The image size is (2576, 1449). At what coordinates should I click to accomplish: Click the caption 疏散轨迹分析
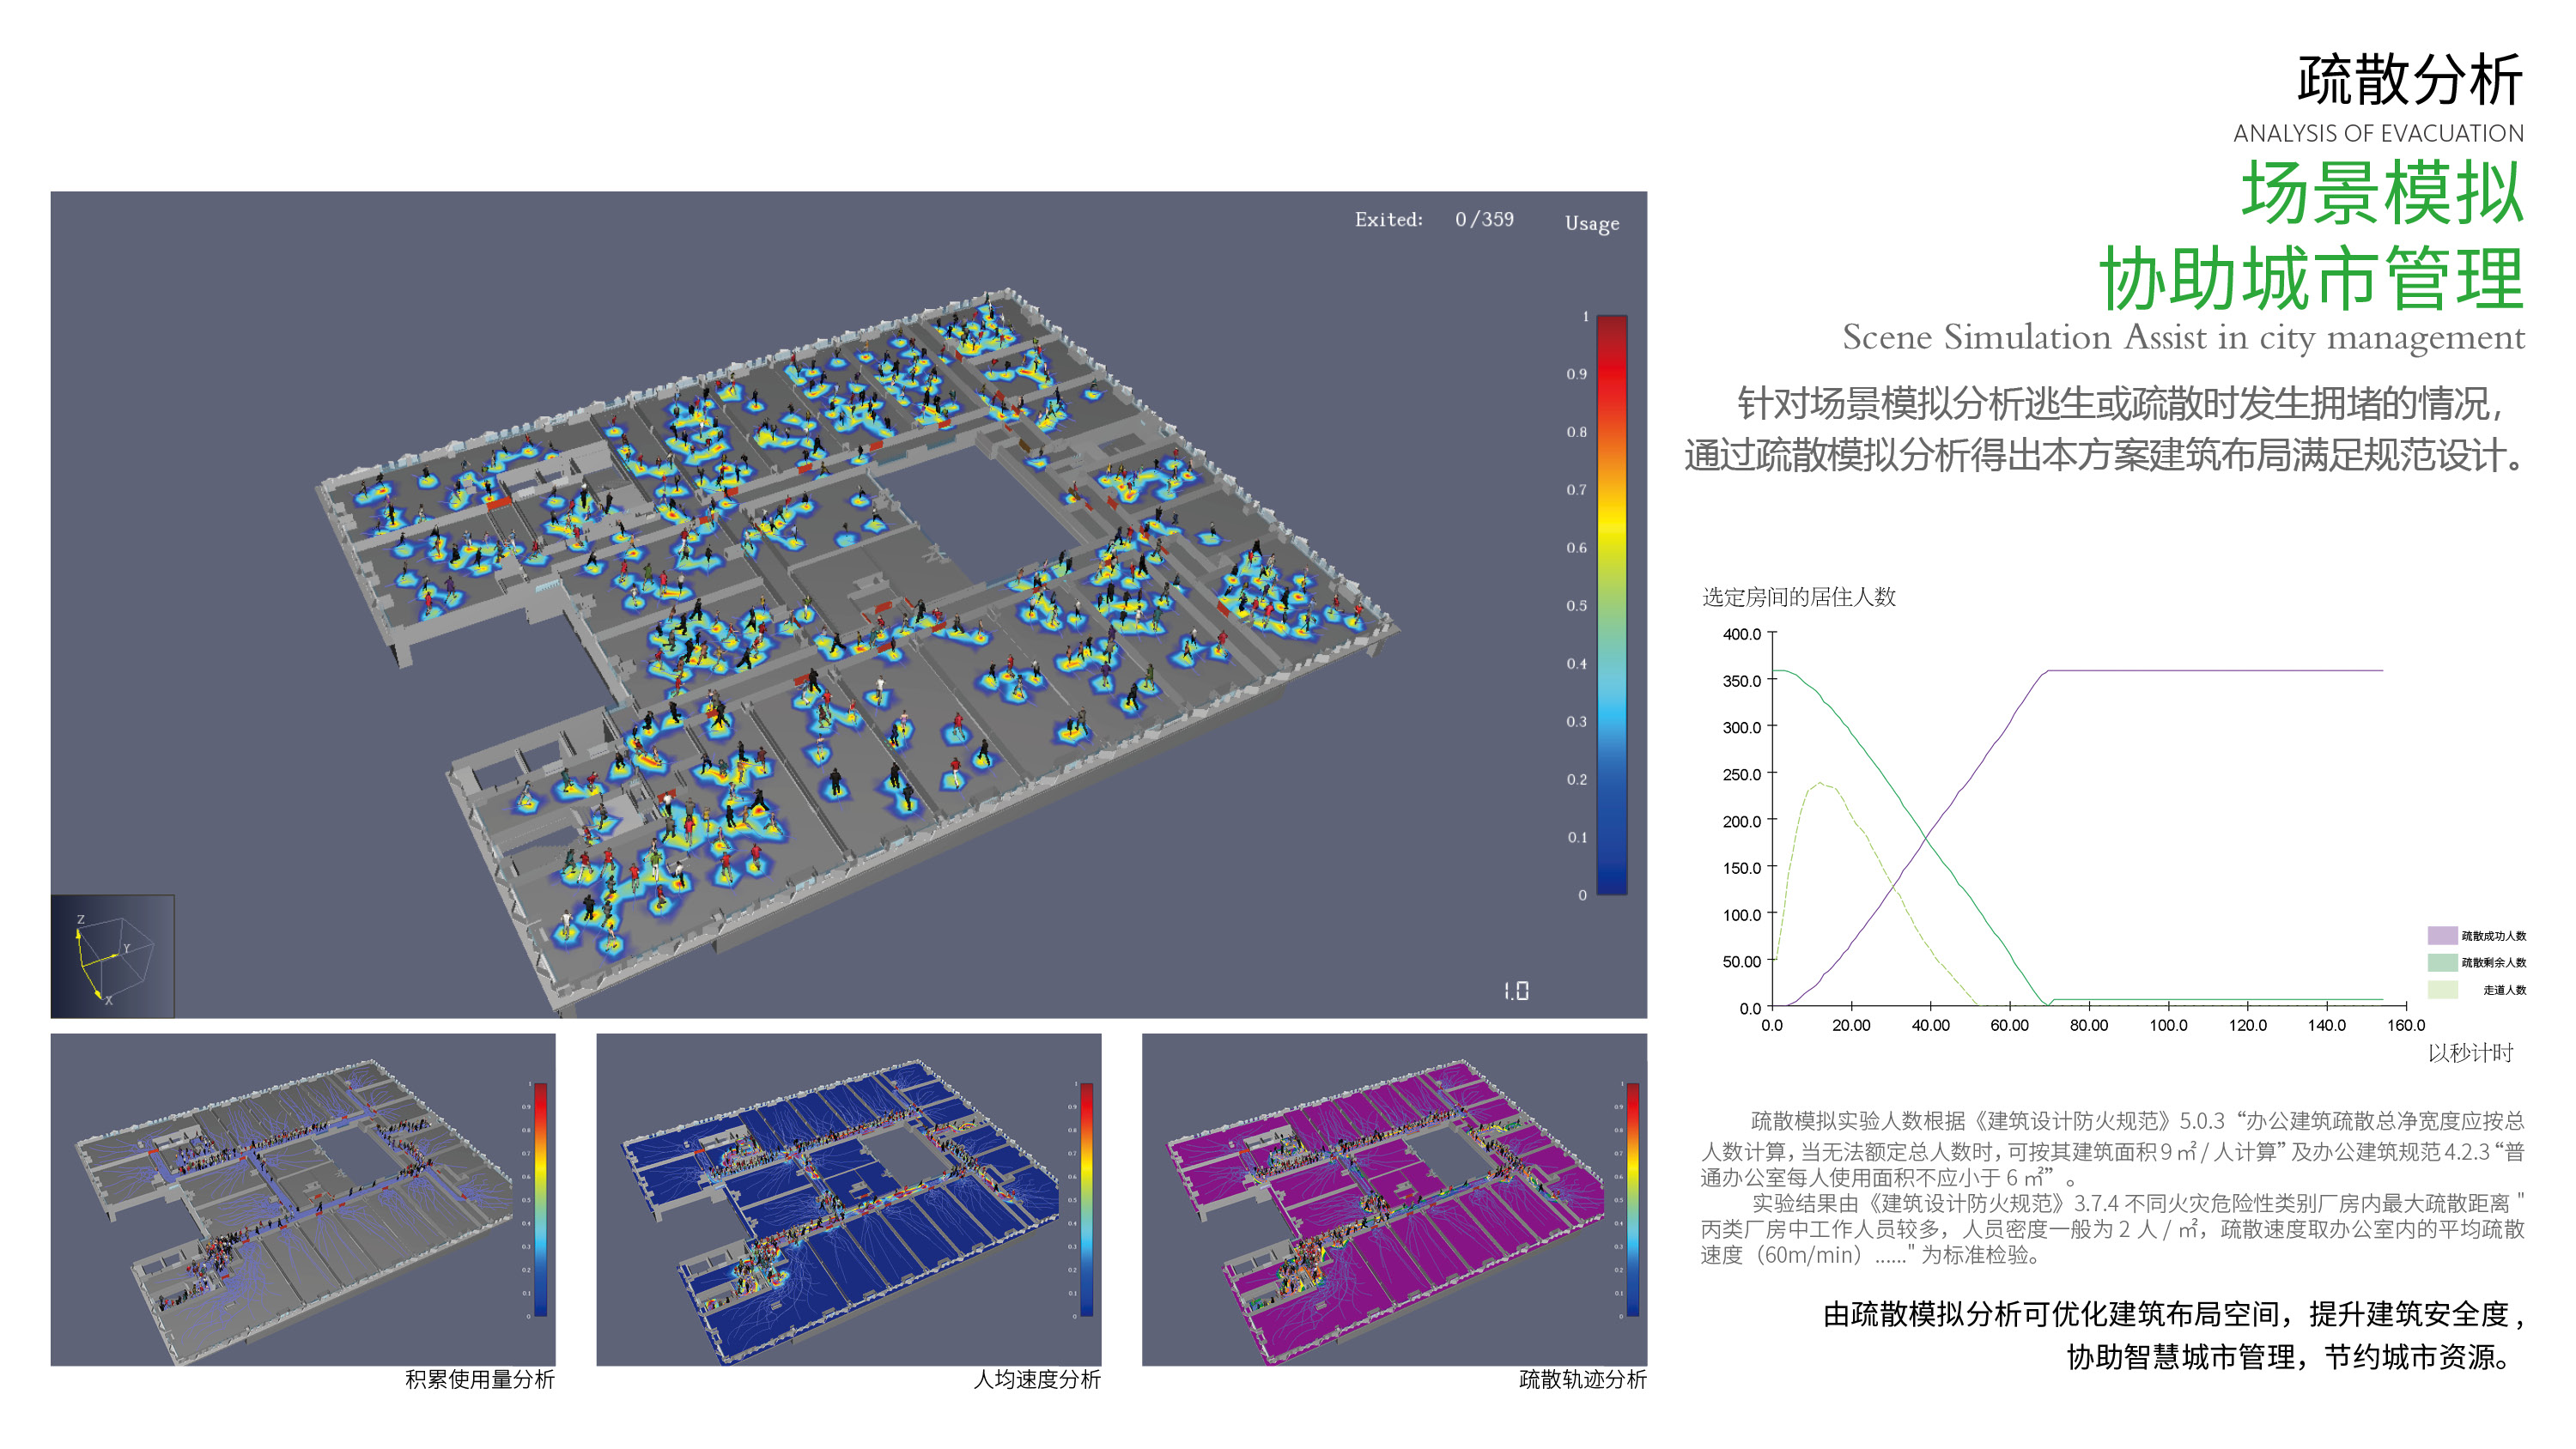coord(1582,1379)
